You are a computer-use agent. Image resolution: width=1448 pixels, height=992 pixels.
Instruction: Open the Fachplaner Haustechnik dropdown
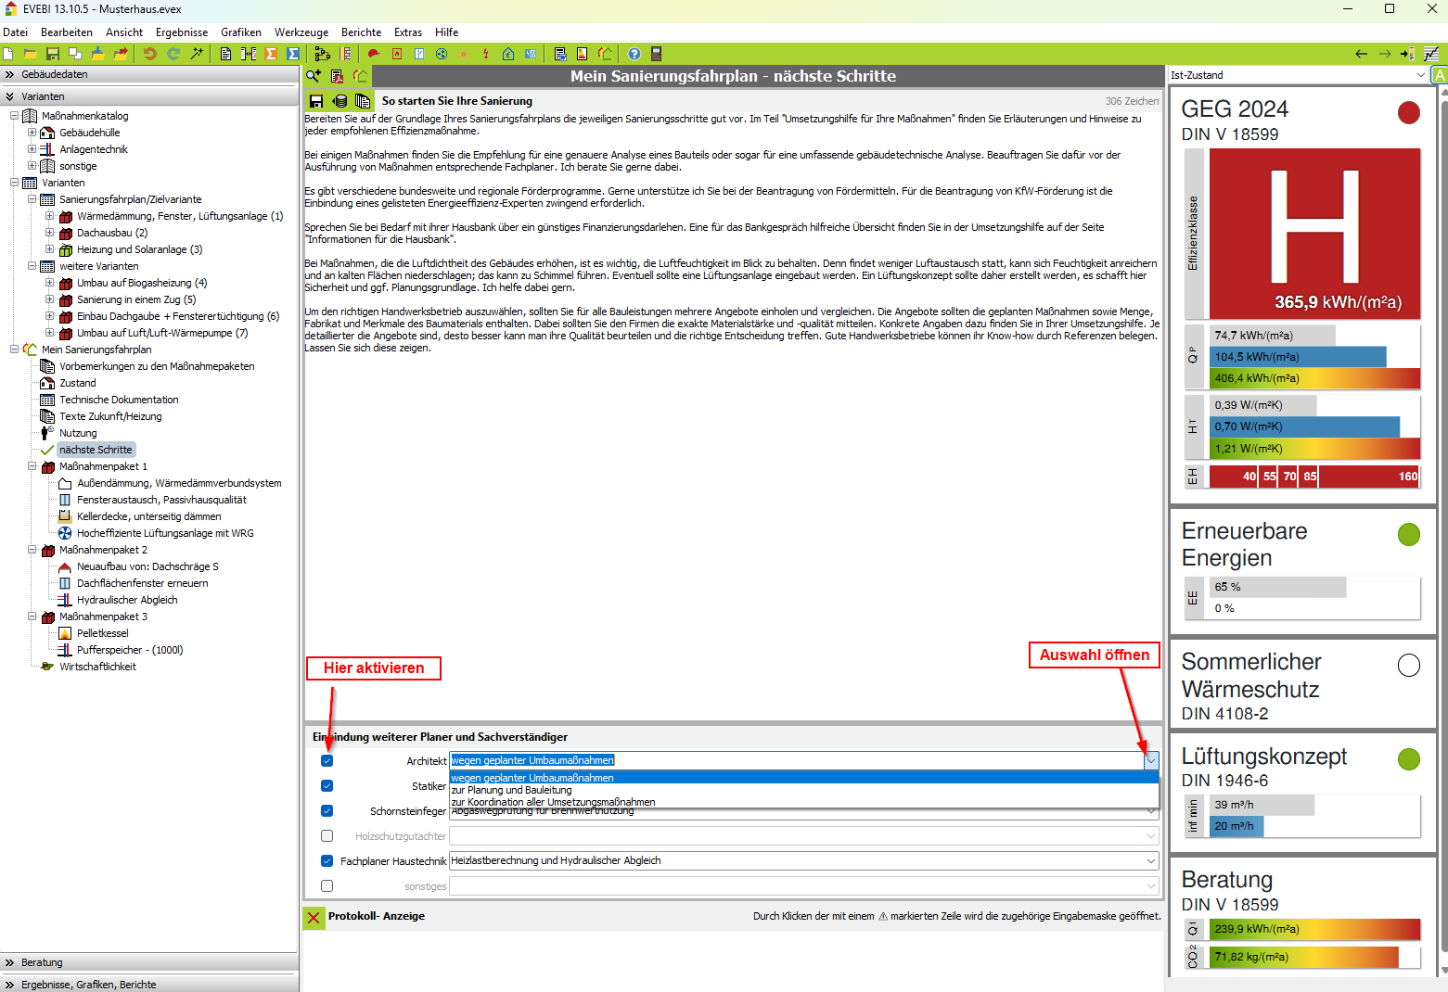(1151, 861)
